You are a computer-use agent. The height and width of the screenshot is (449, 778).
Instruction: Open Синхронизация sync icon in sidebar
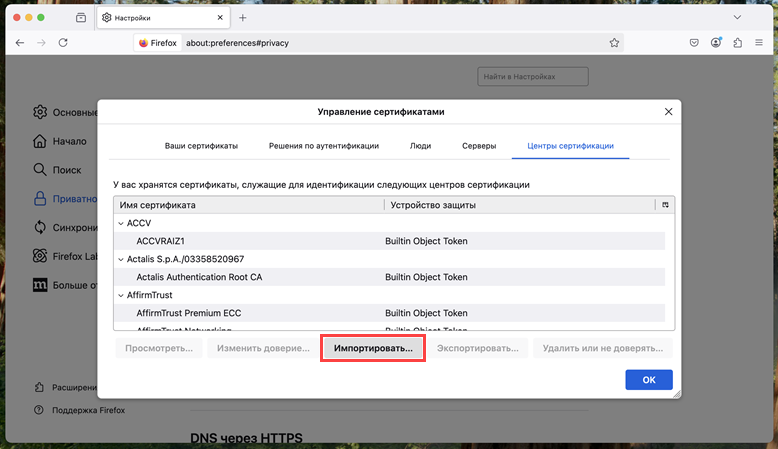(x=40, y=227)
